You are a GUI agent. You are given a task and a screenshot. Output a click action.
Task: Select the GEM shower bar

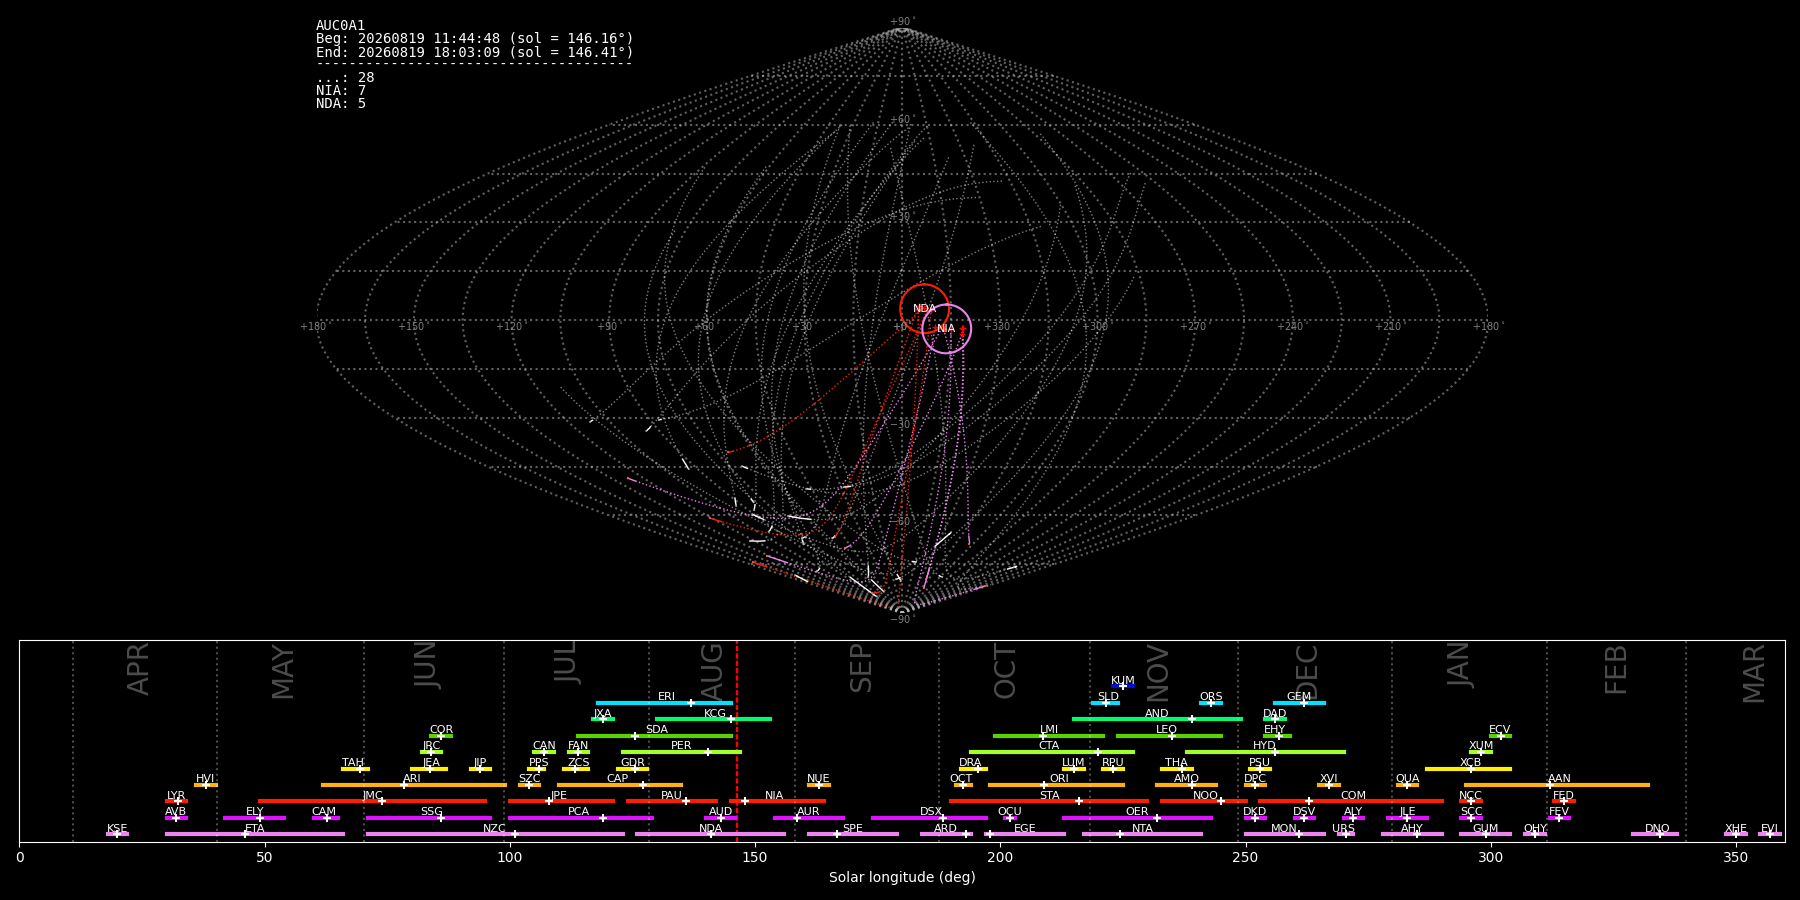point(1299,703)
